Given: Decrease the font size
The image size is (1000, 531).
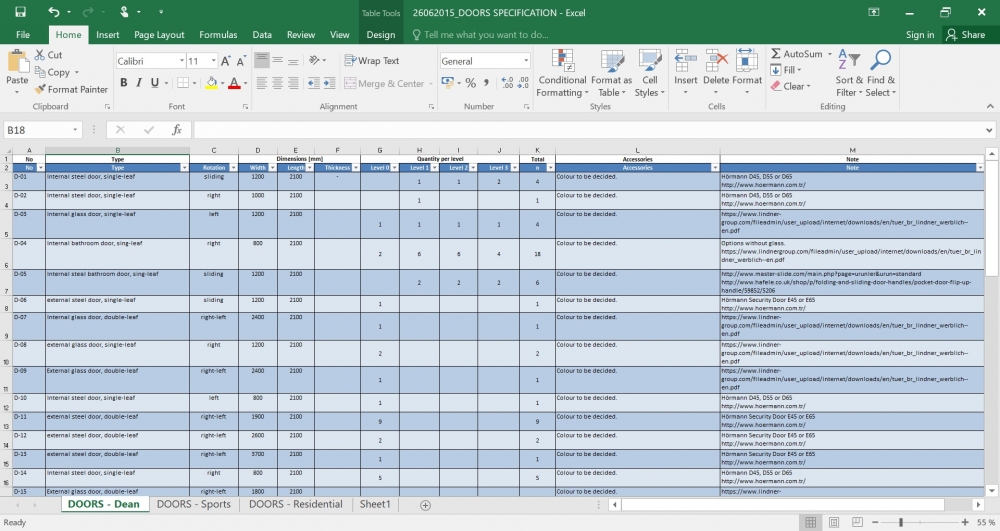Looking at the screenshot, I should coord(240,61).
